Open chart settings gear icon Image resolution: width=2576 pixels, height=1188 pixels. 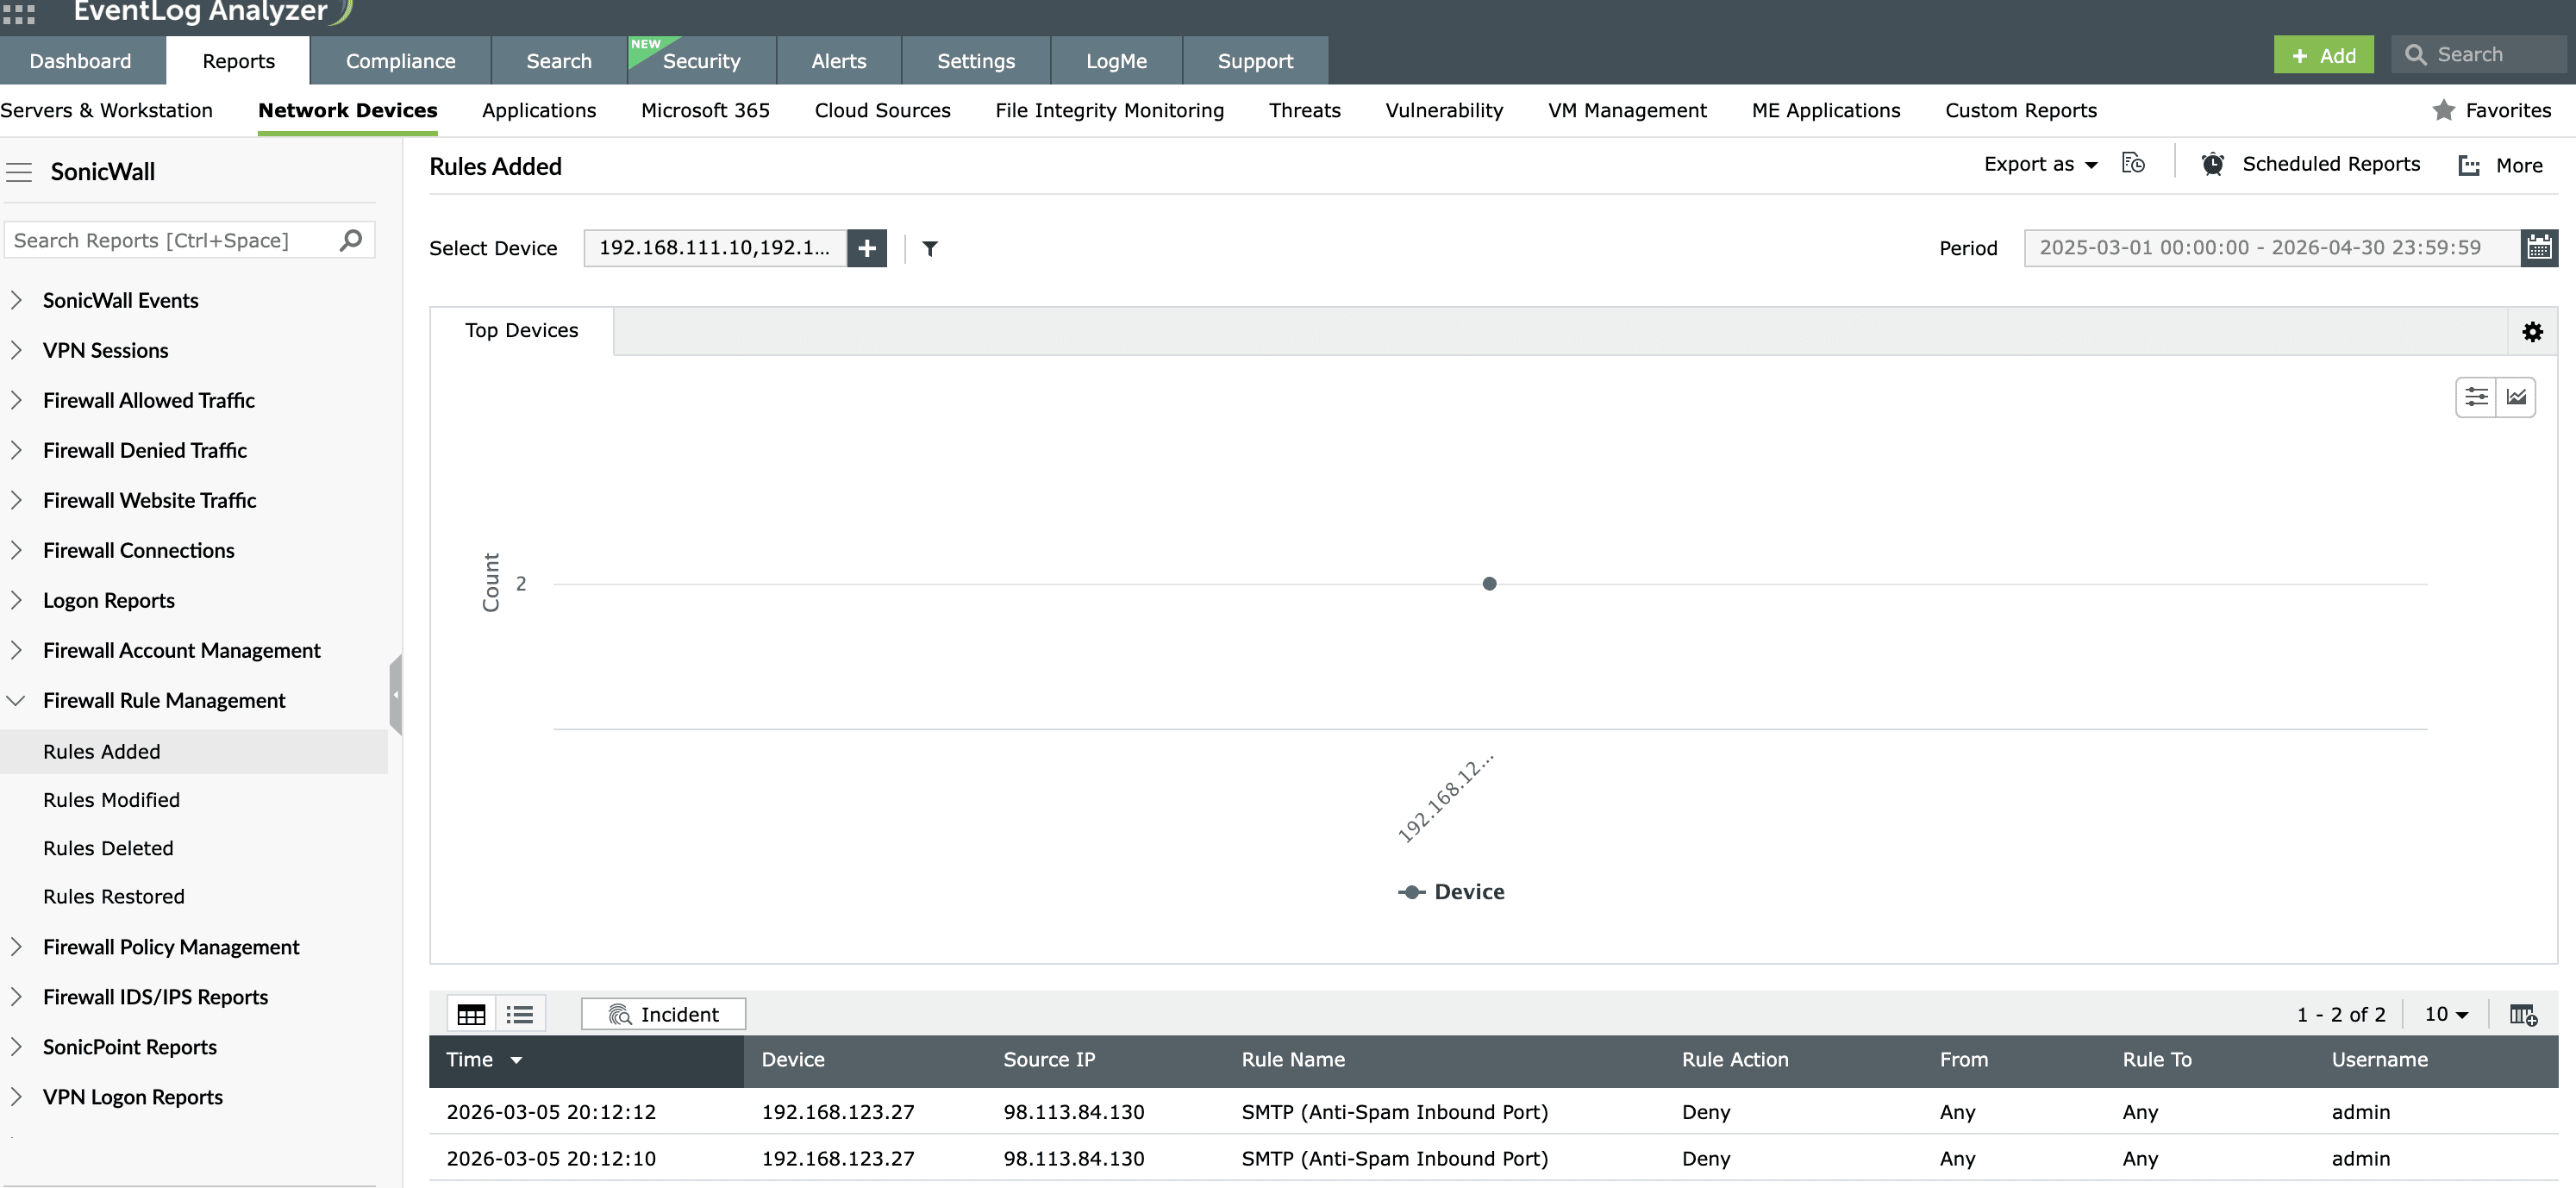[x=2532, y=332]
